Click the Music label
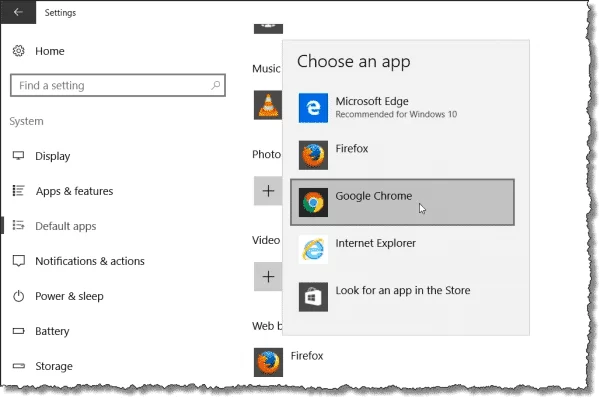 click(266, 69)
